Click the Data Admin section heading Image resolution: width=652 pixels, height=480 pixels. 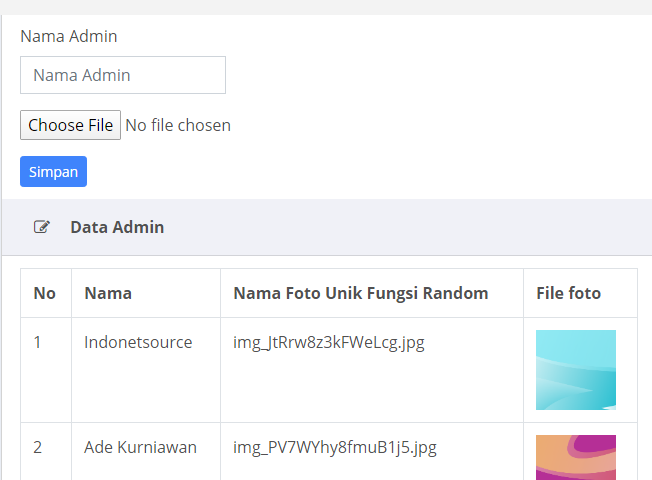(117, 227)
